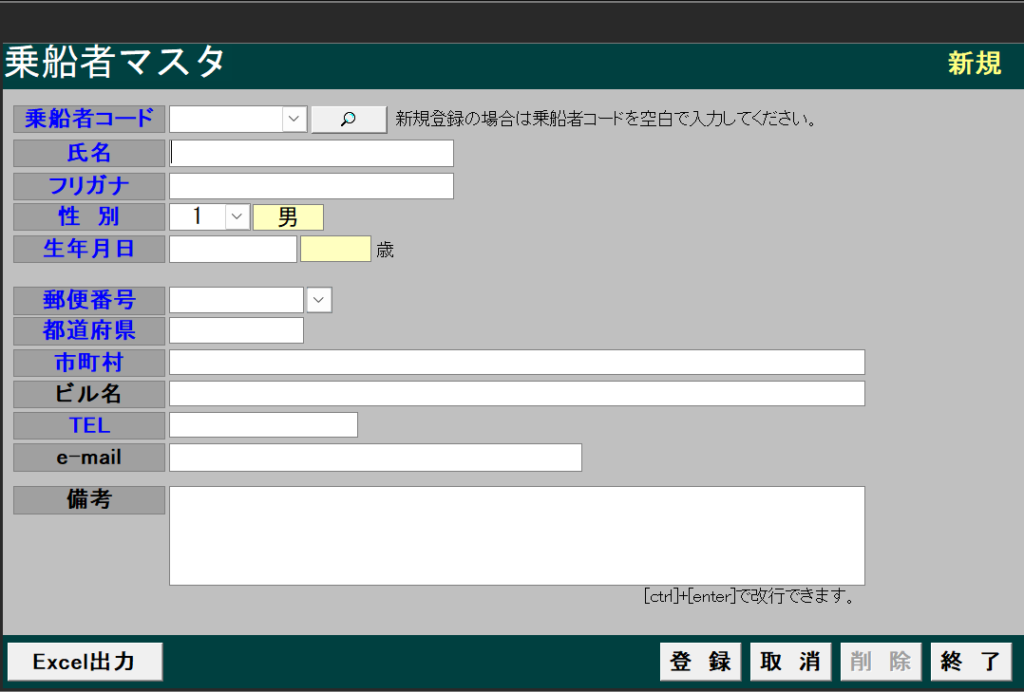This screenshot has height=692, width=1024.
Task: Click the yellow age box beside 歳
Action: point(335,249)
